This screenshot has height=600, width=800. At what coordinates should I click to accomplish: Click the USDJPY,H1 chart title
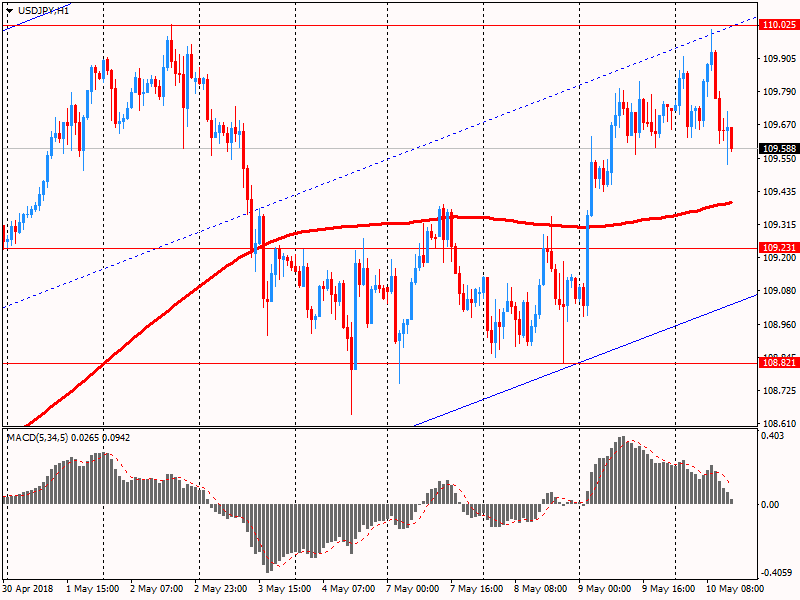[x=43, y=11]
